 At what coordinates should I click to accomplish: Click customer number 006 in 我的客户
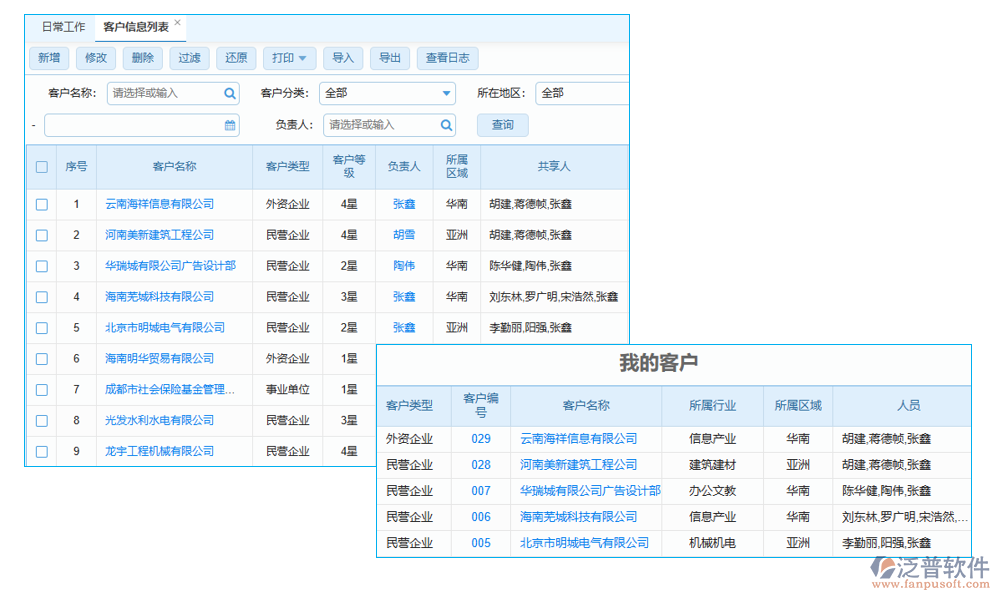pyautogui.click(x=481, y=517)
